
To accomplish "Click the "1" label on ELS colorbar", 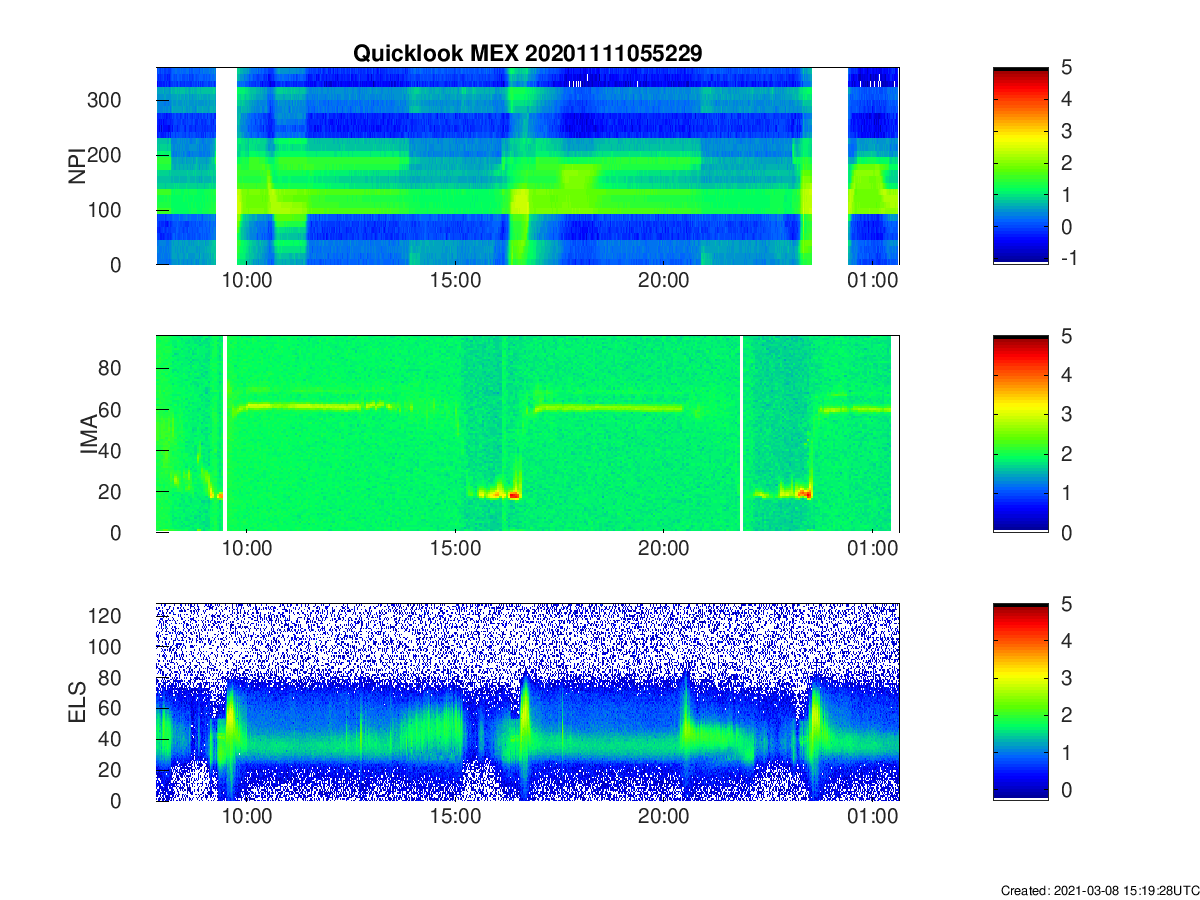I will click(1066, 752).
